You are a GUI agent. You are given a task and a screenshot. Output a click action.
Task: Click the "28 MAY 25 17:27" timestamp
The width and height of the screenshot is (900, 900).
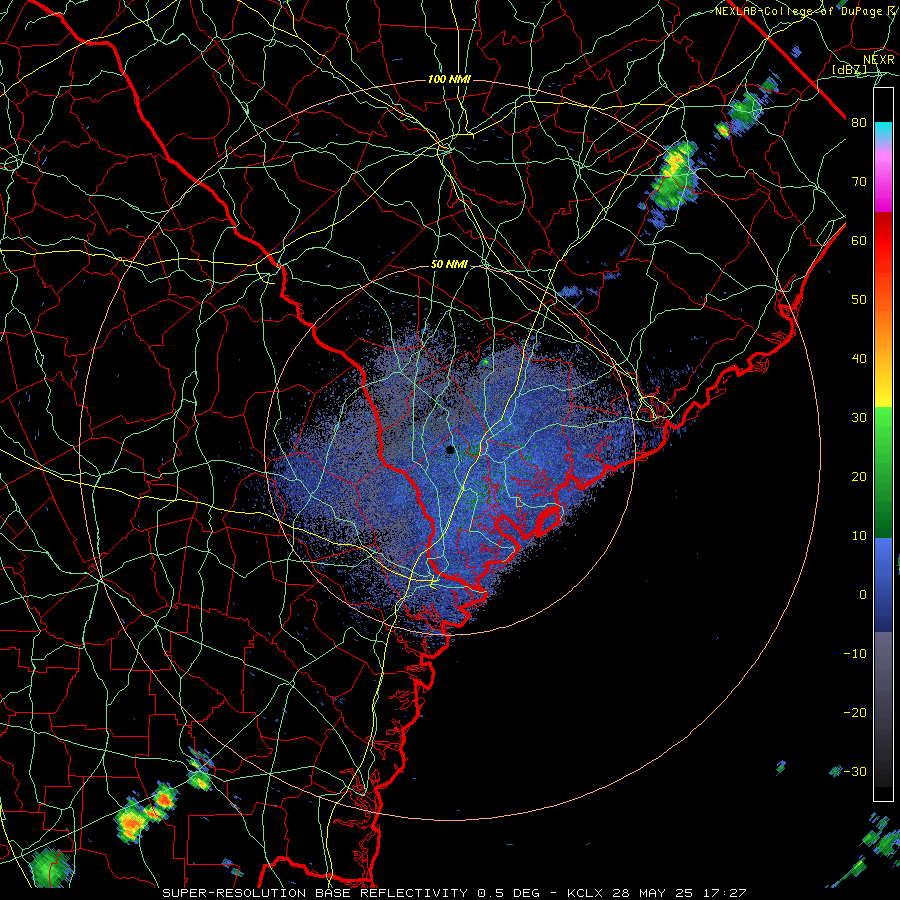(x=677, y=893)
